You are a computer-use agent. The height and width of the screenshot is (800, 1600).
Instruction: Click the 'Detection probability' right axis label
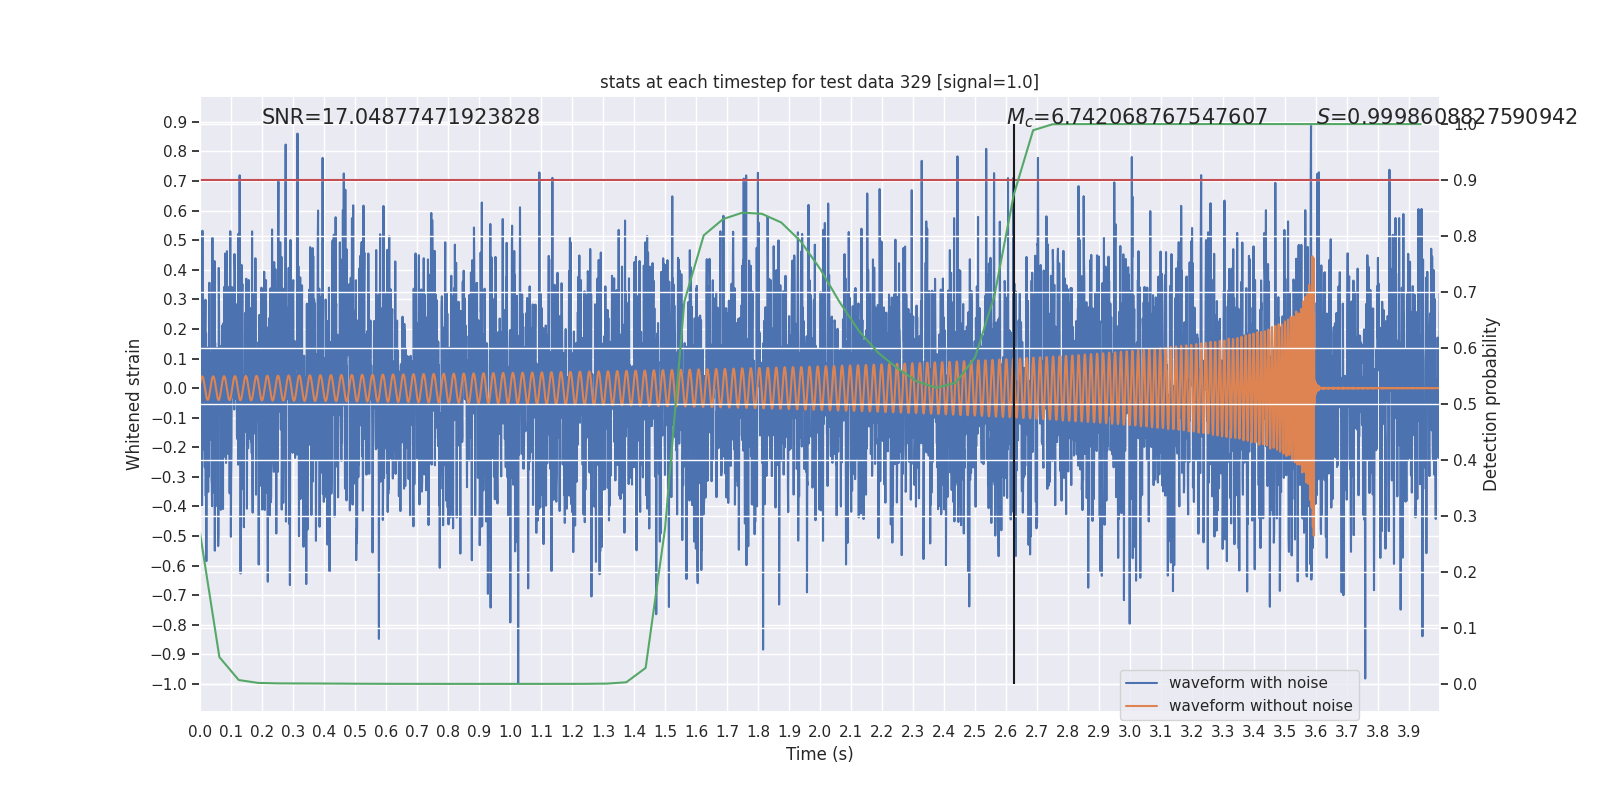point(1491,404)
